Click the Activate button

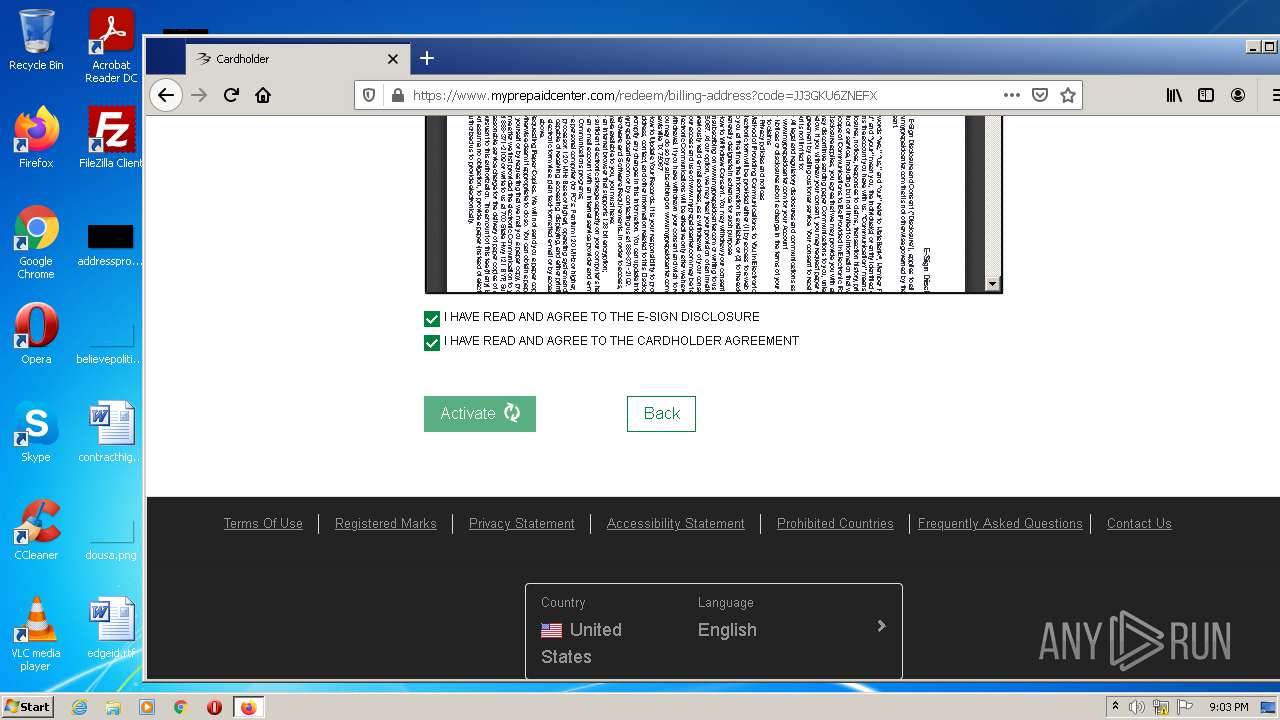pos(480,414)
